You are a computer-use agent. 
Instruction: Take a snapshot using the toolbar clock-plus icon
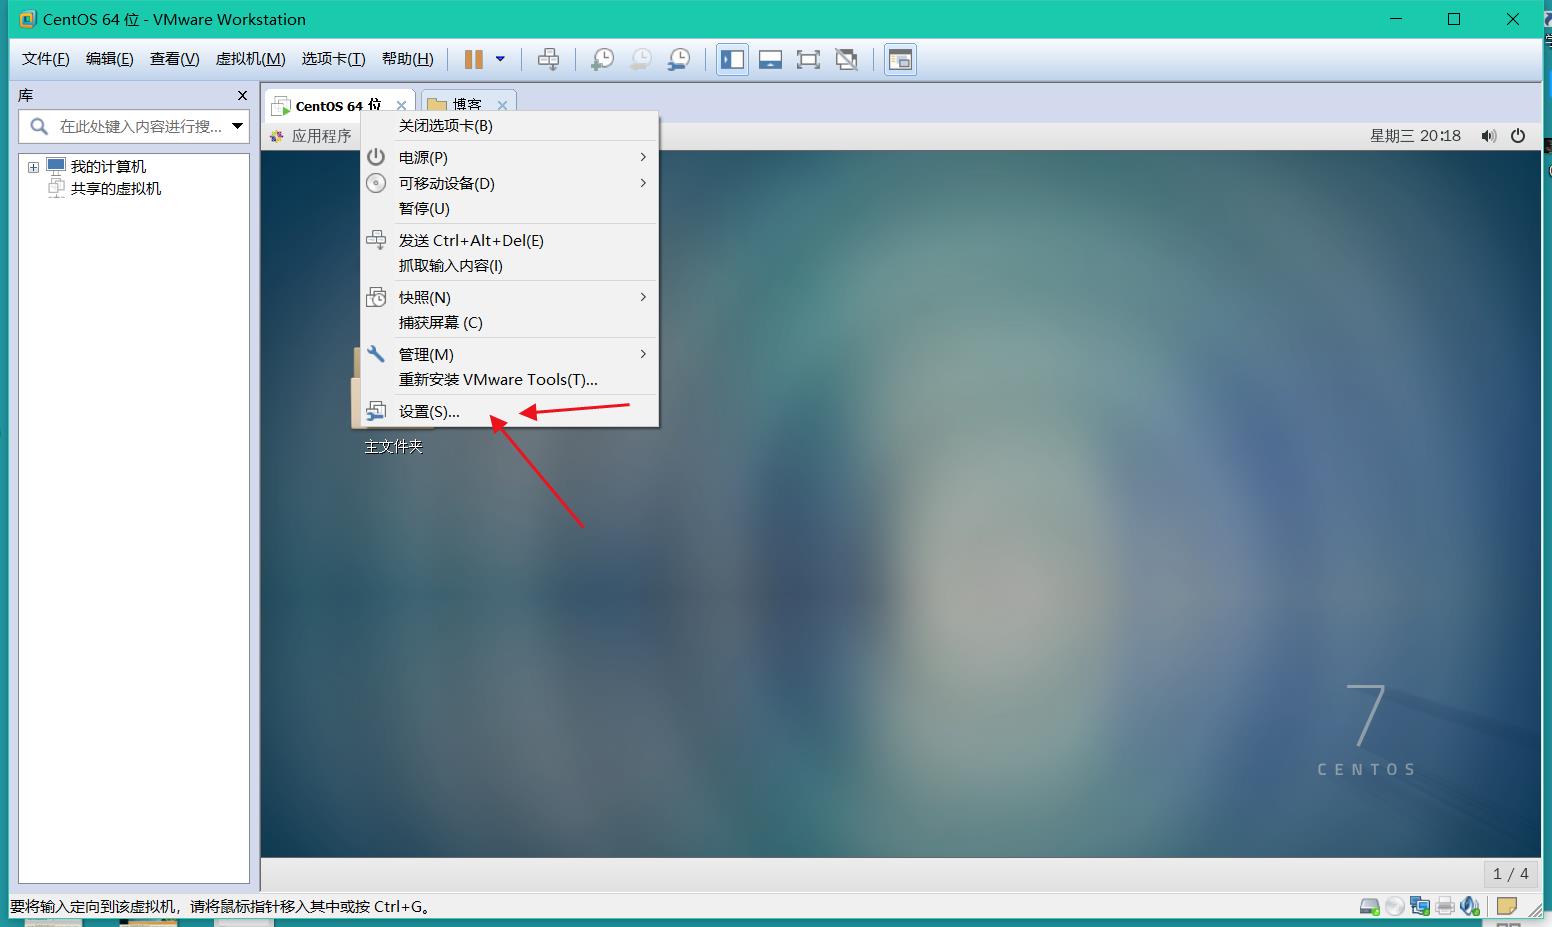602,60
